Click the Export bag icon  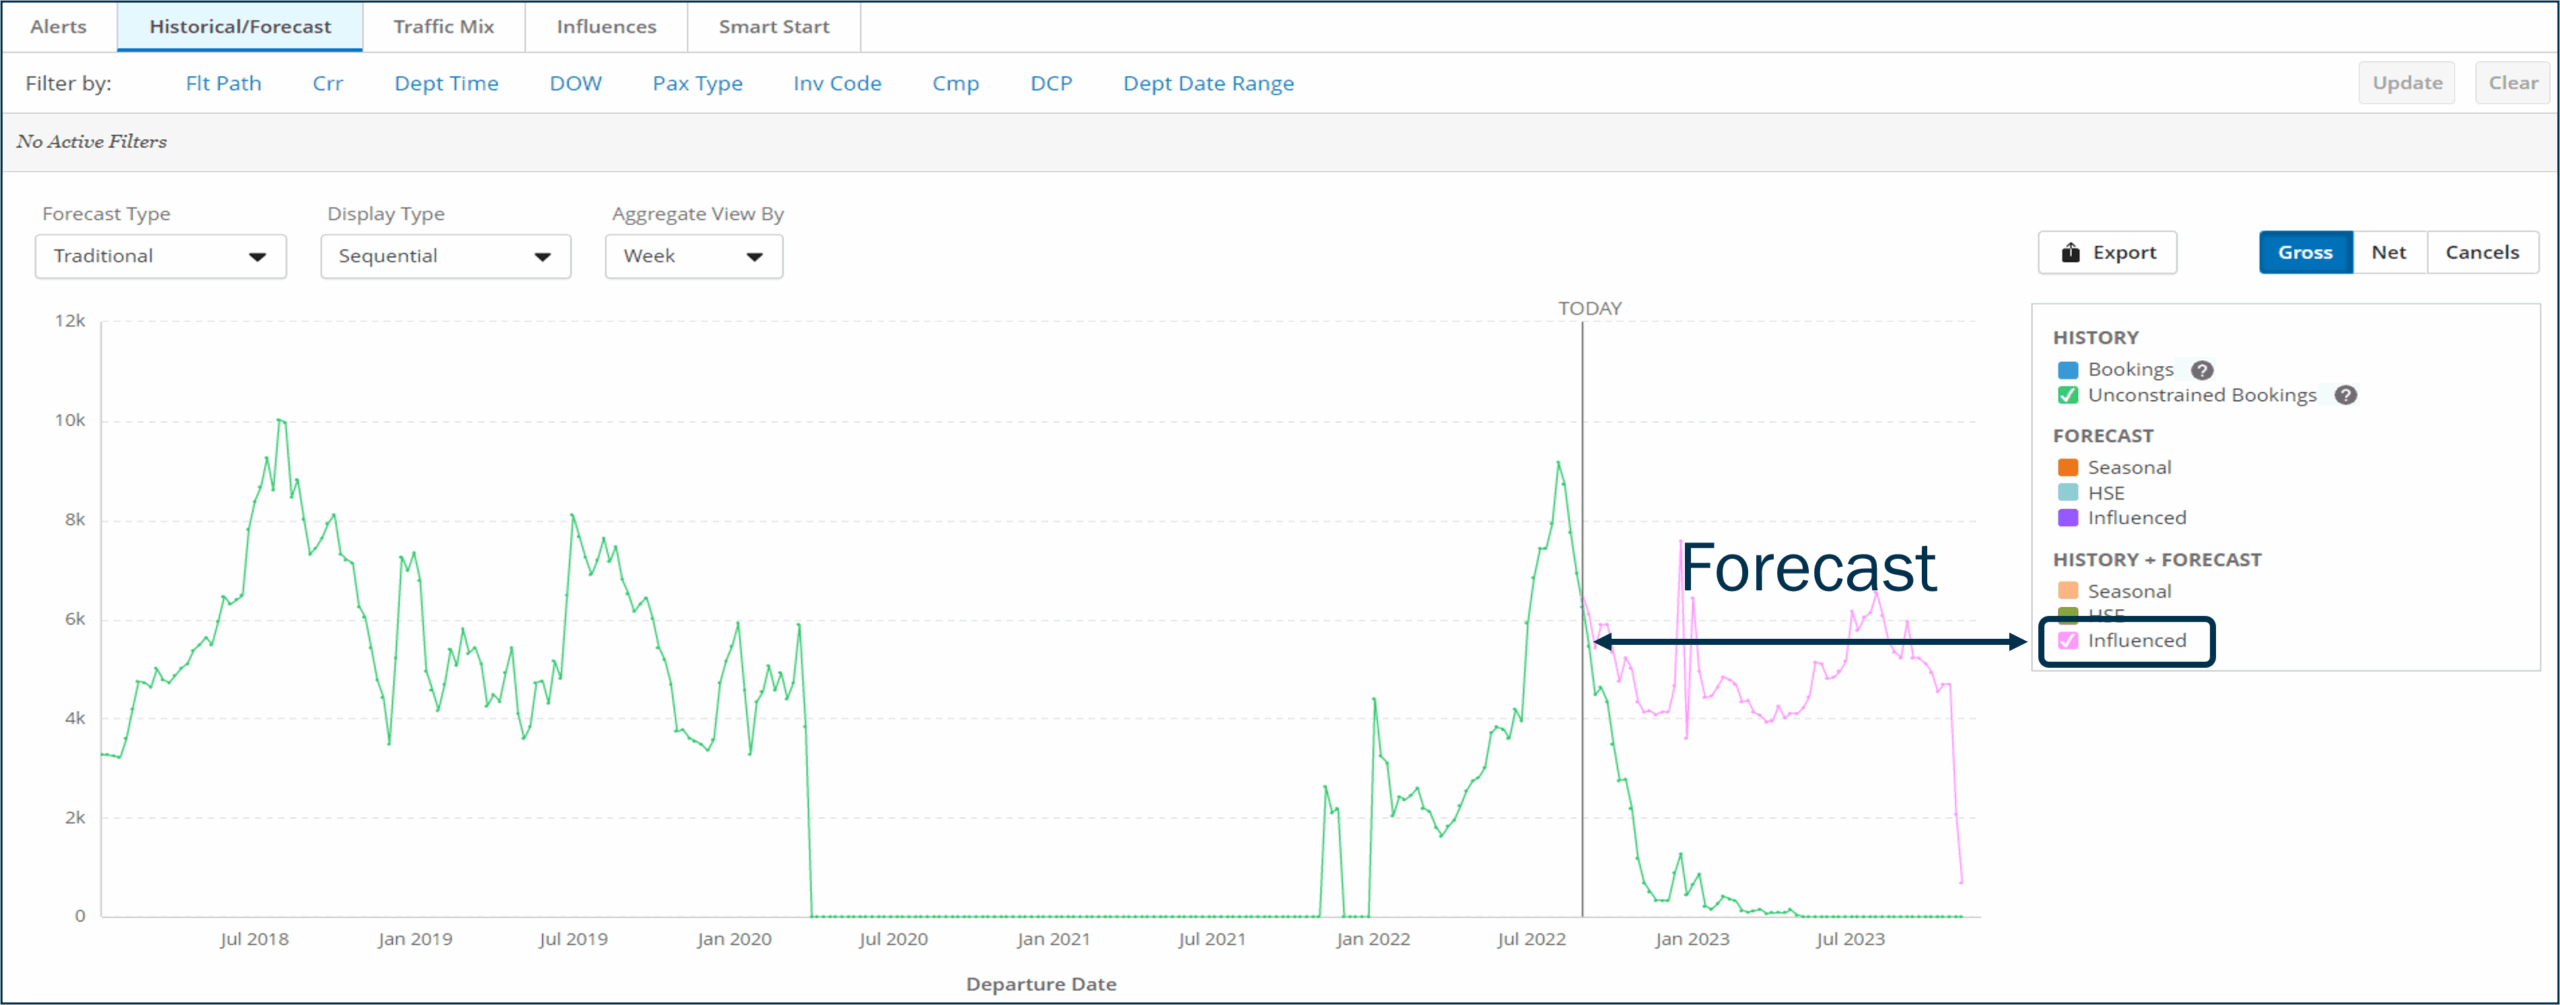(2070, 253)
